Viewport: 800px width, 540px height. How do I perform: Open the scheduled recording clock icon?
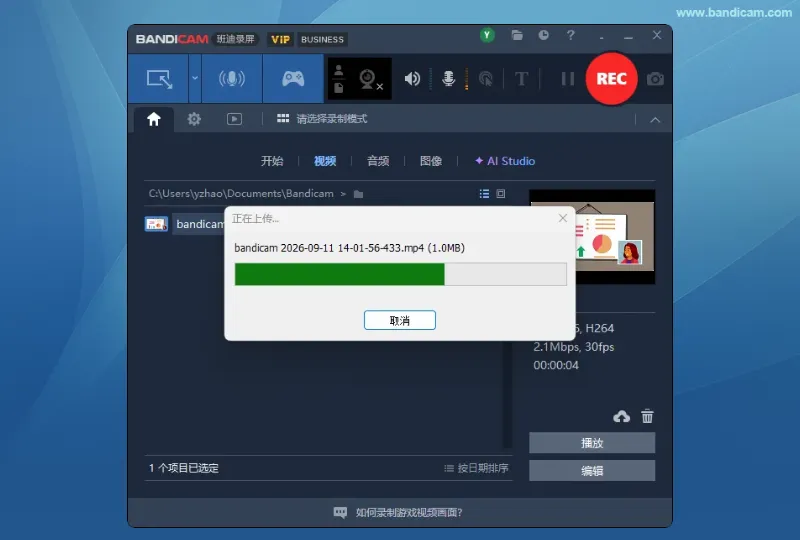543,35
